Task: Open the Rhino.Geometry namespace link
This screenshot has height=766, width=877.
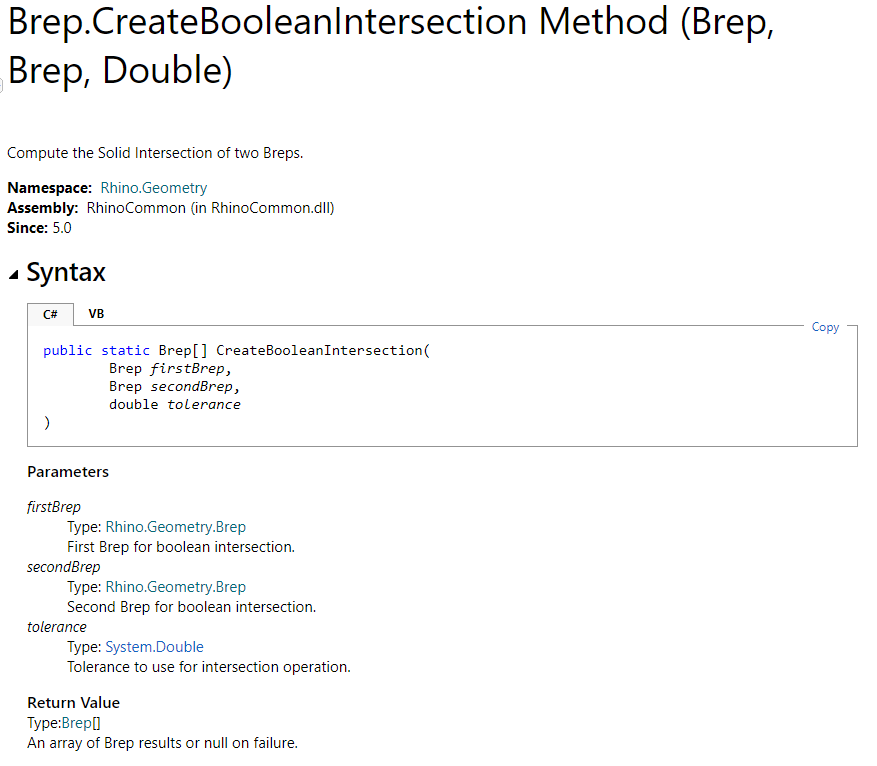Action: [x=153, y=188]
